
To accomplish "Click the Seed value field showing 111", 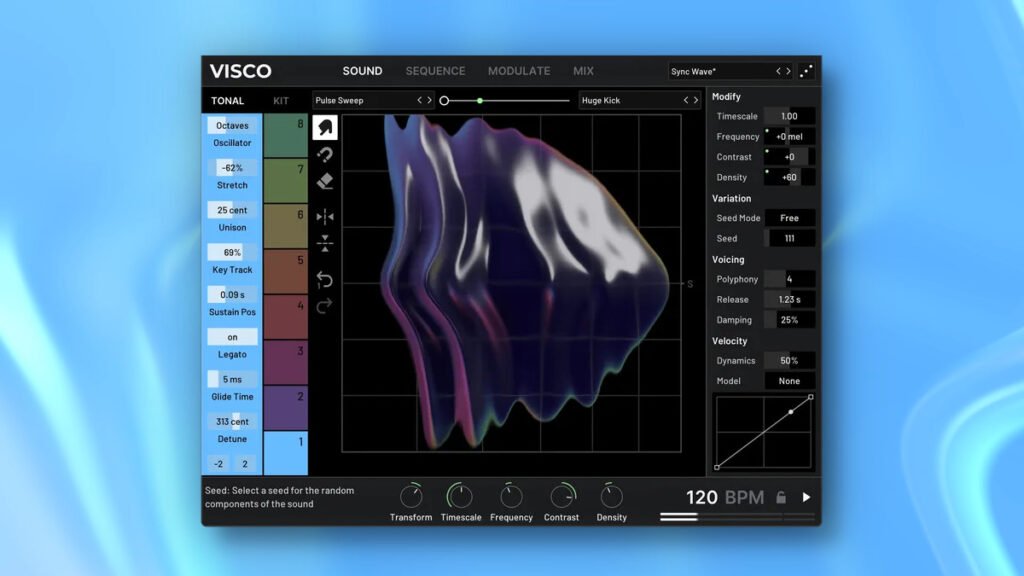I will pos(791,238).
